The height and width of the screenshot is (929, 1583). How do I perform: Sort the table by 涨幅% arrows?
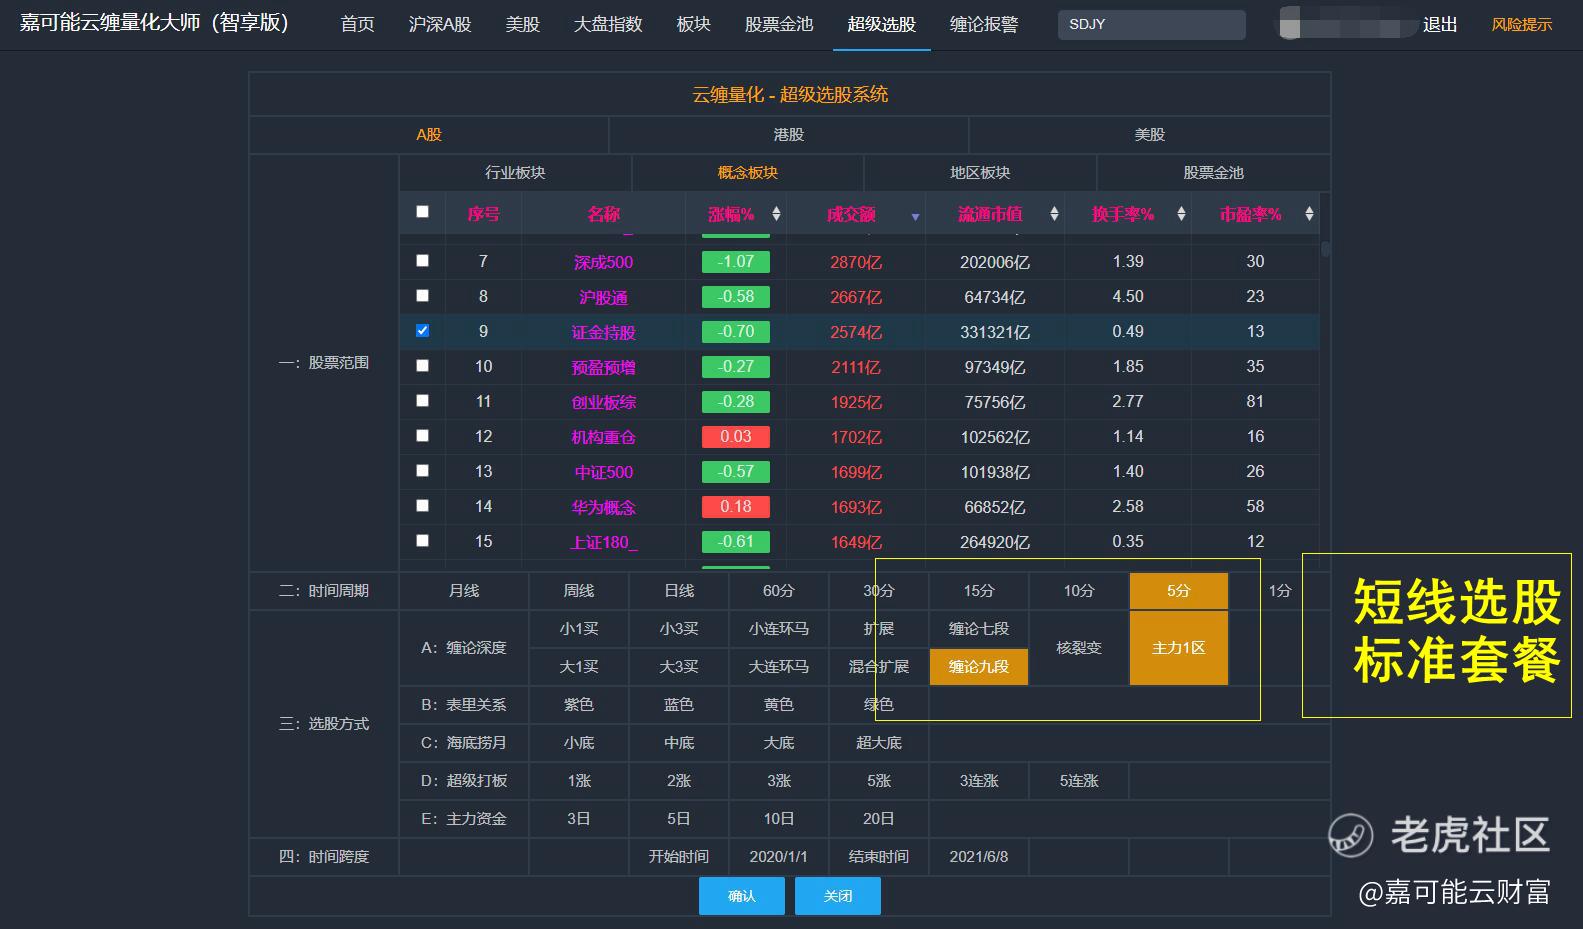776,214
